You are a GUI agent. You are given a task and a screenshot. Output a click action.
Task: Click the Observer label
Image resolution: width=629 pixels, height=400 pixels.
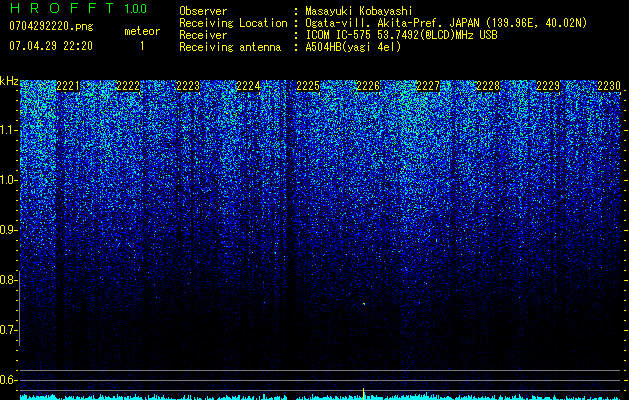(x=203, y=11)
